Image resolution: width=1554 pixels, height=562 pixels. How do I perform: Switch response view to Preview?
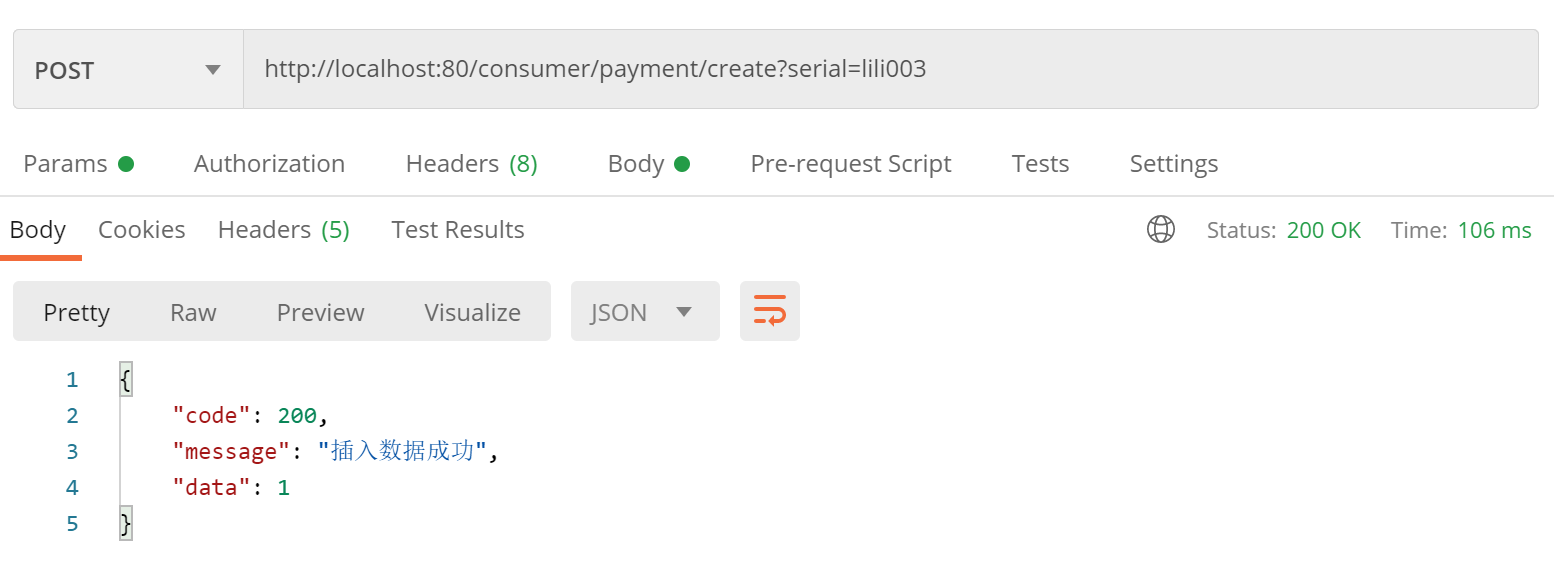coord(321,312)
